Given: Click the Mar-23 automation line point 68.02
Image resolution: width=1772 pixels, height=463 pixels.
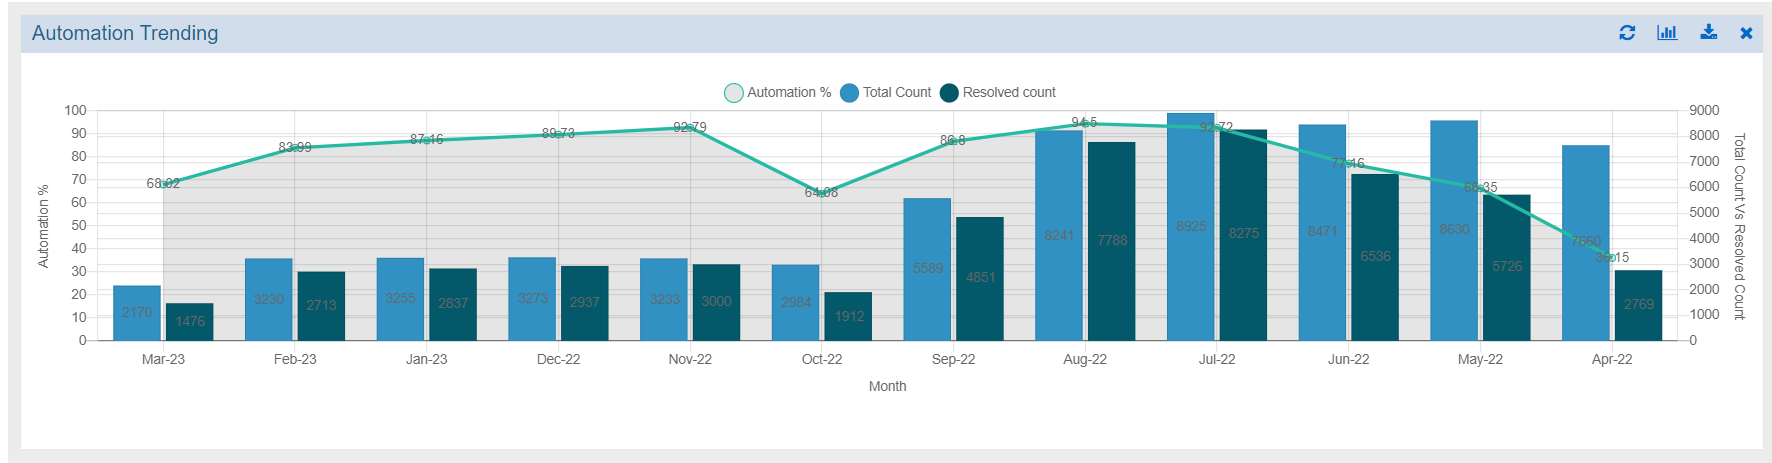Looking at the screenshot, I should [164, 183].
